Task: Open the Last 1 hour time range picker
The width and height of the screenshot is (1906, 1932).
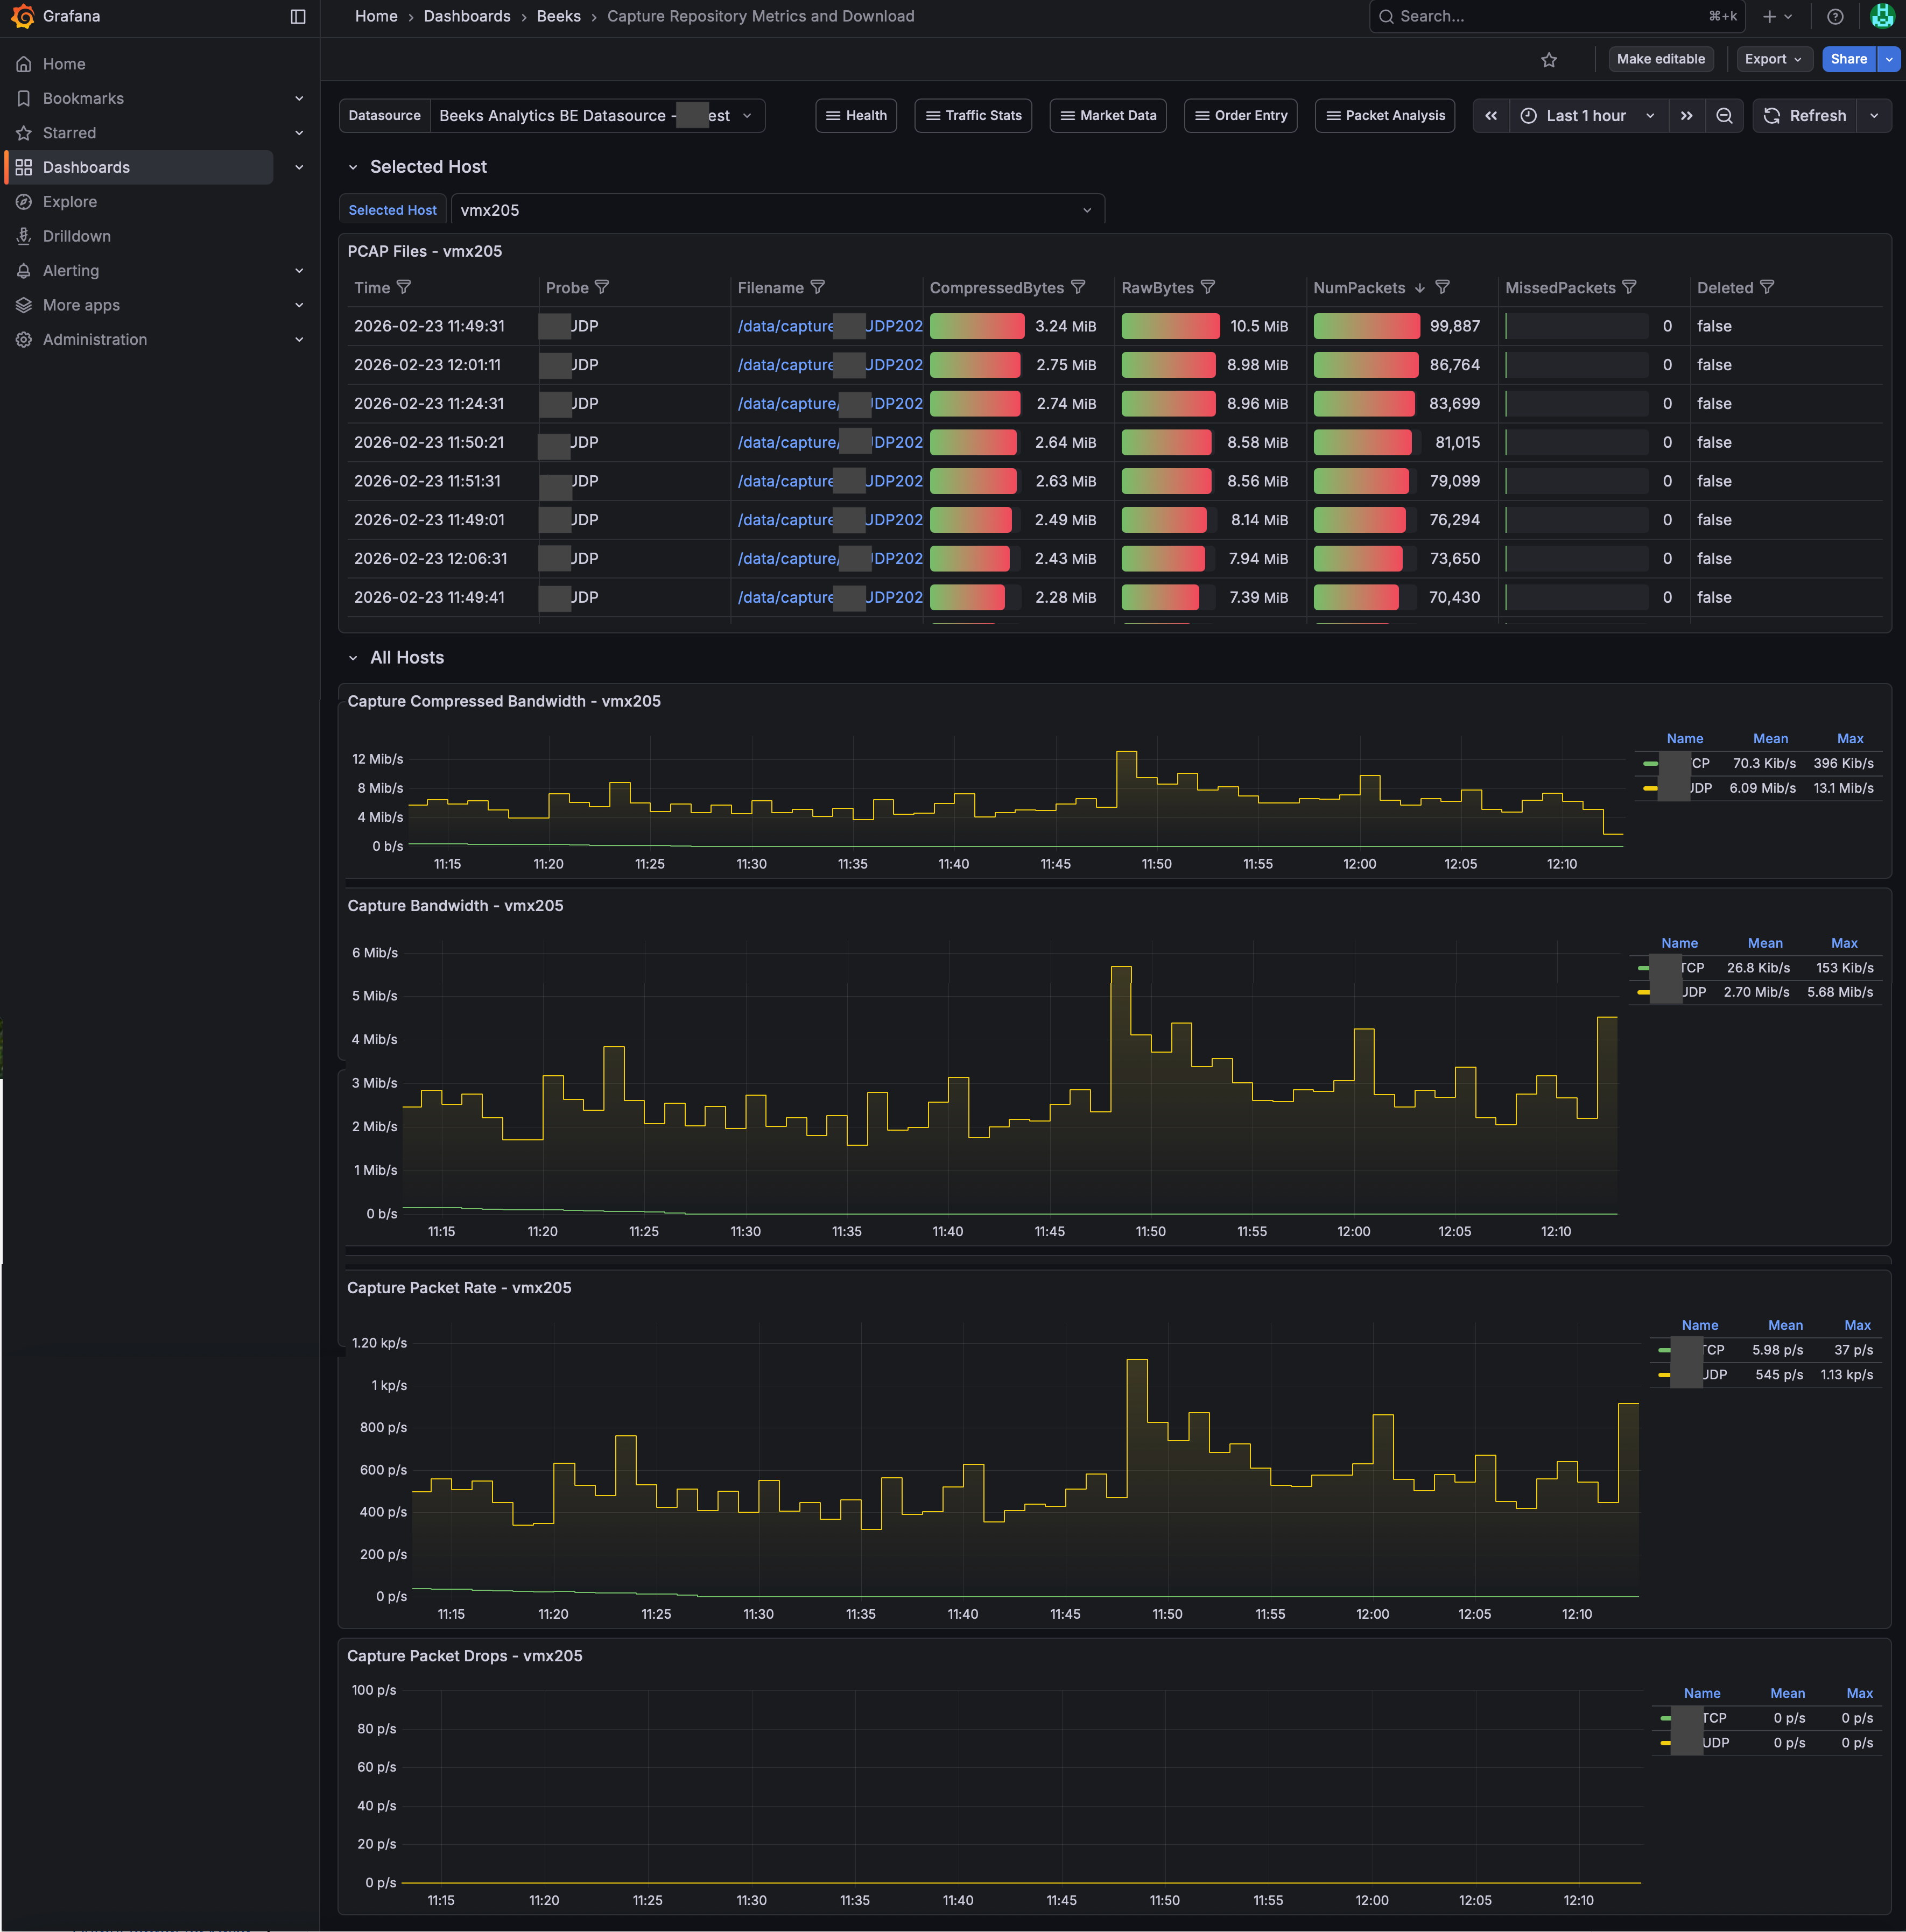Action: 1585,115
